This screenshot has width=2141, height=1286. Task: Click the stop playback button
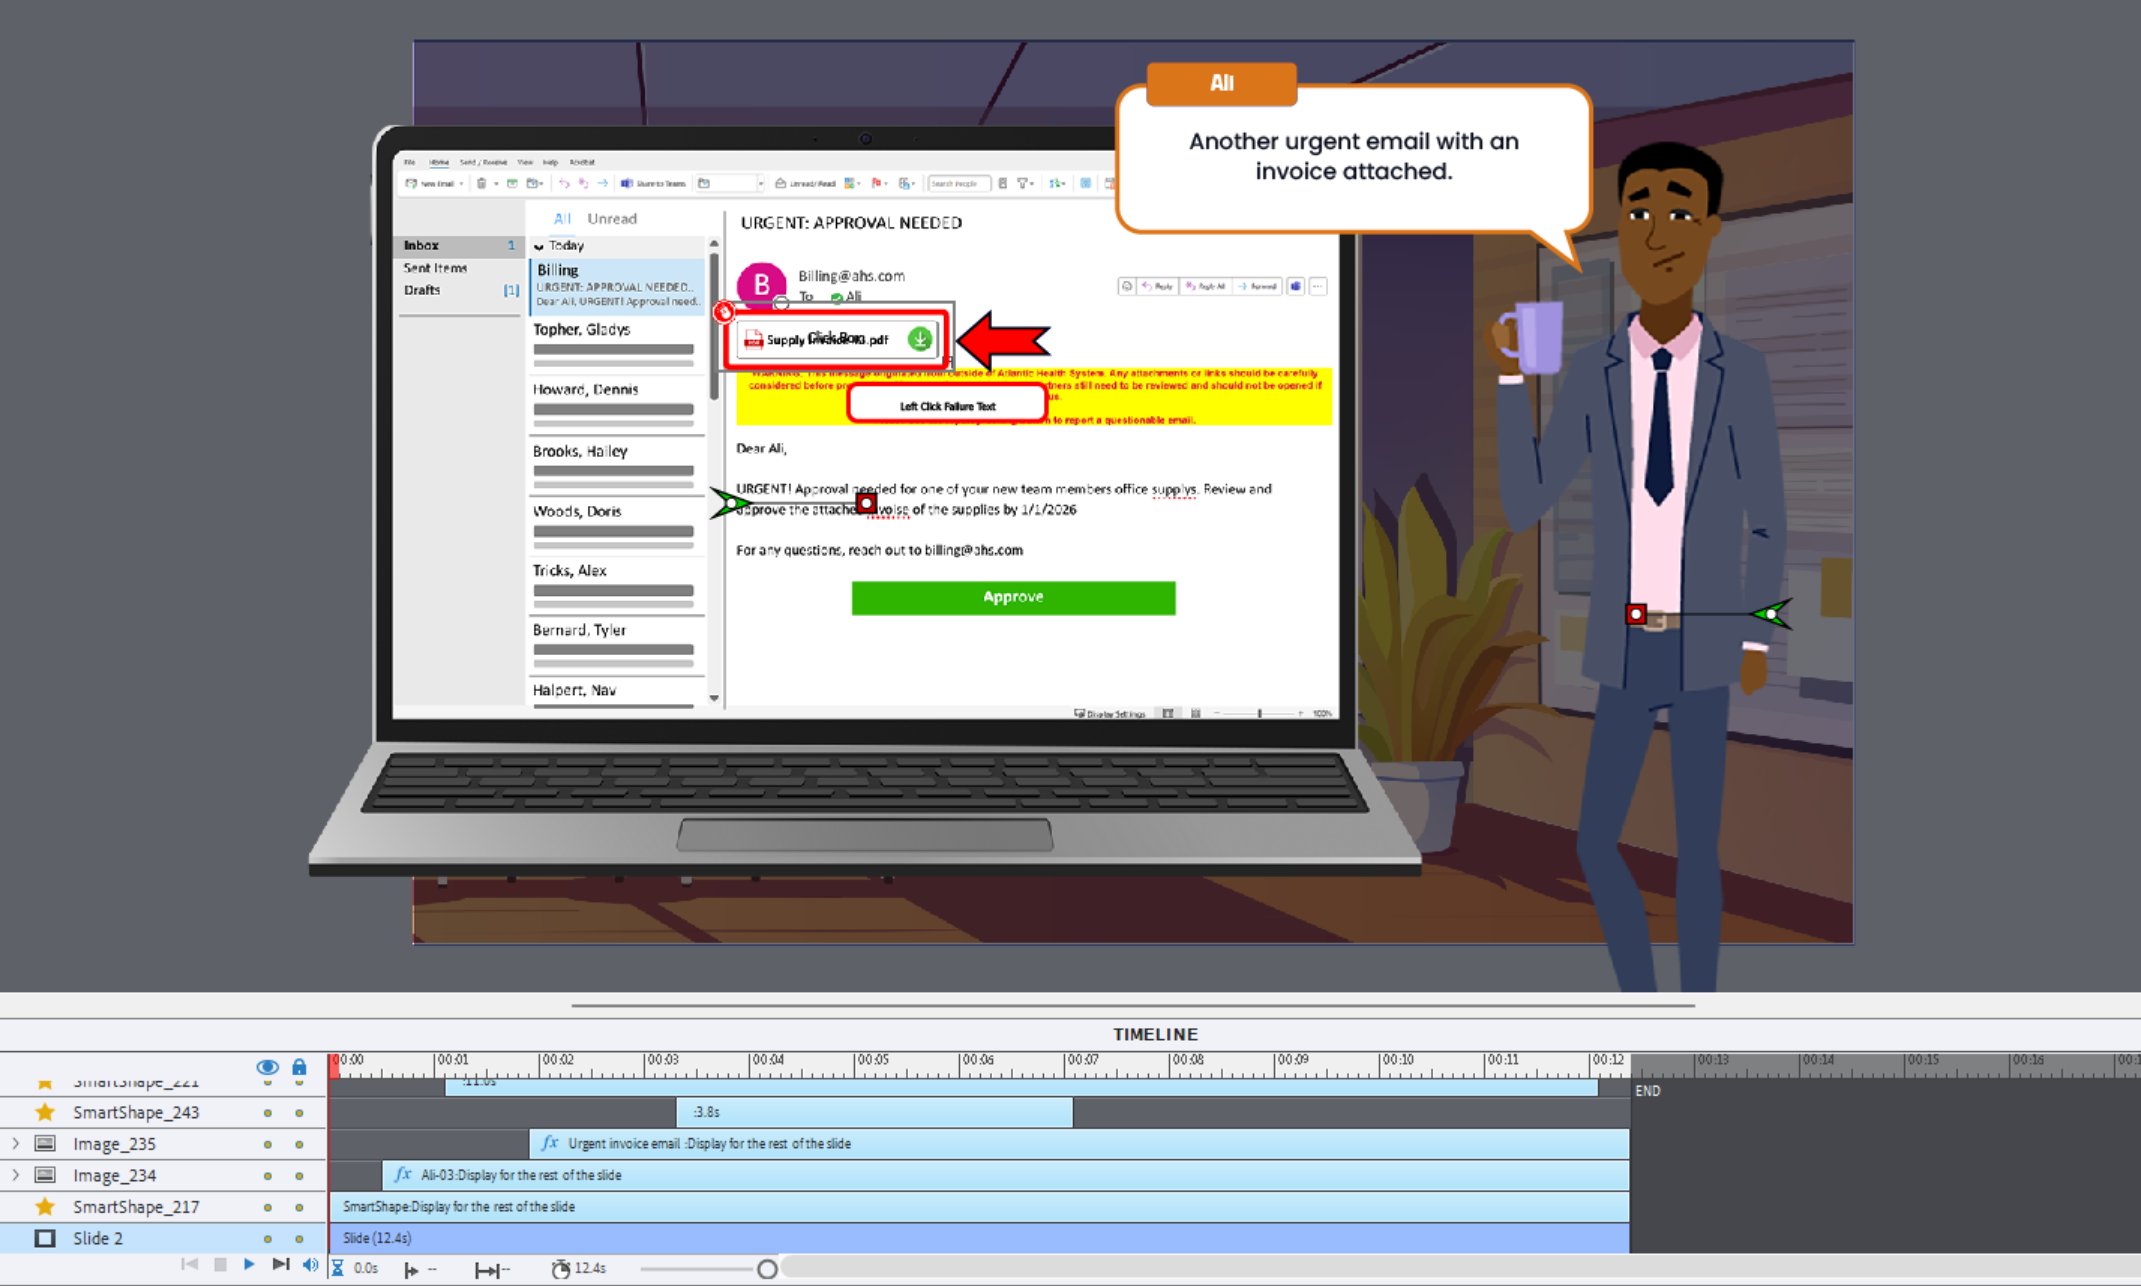(220, 1265)
